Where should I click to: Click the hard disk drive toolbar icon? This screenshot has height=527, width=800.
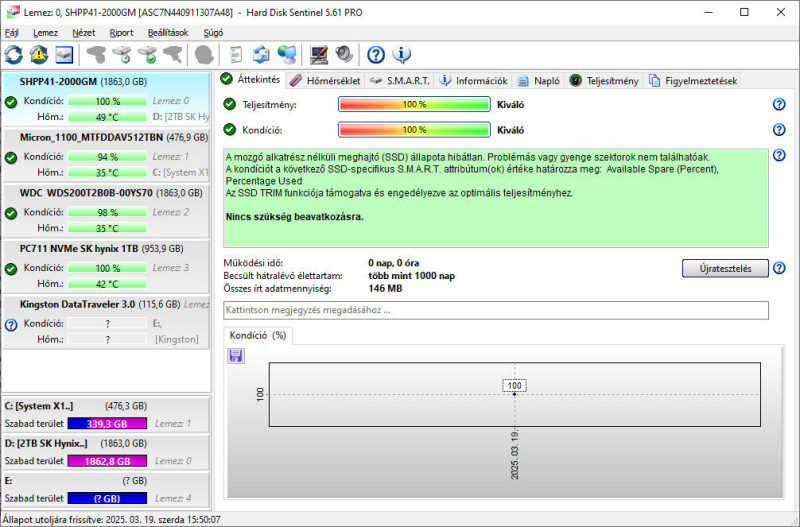64,55
